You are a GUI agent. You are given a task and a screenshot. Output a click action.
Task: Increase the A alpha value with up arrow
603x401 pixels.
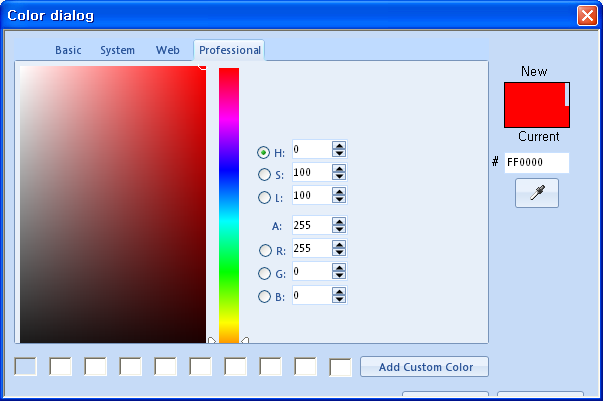pos(339,221)
